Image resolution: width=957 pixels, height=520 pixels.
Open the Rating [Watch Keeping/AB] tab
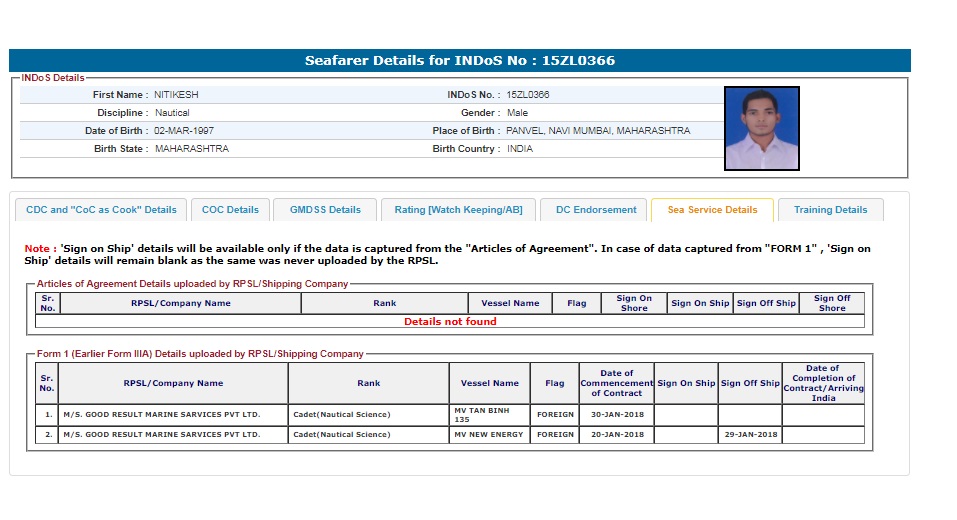click(x=458, y=210)
